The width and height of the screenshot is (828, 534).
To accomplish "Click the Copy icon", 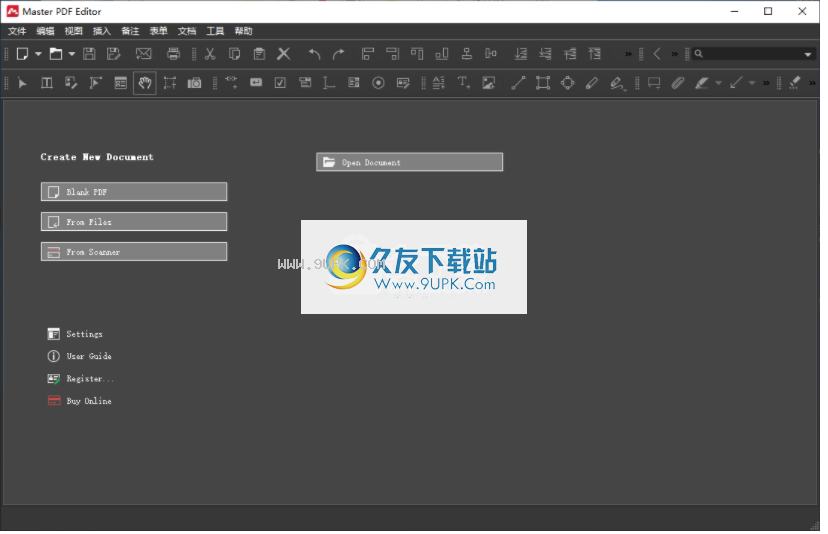I will (x=234, y=54).
